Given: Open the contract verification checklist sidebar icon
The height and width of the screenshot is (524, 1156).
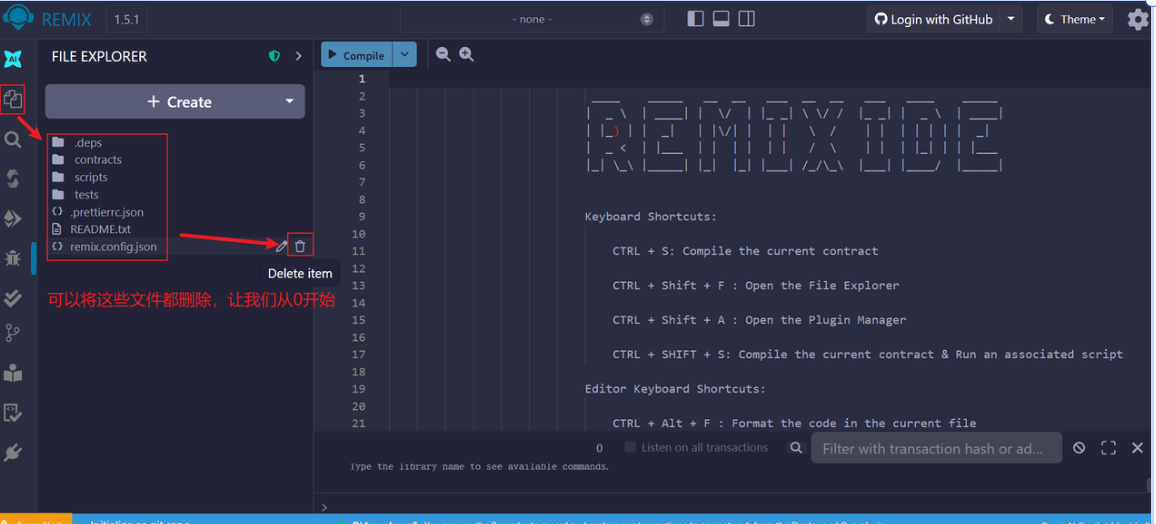Looking at the screenshot, I should [13, 413].
